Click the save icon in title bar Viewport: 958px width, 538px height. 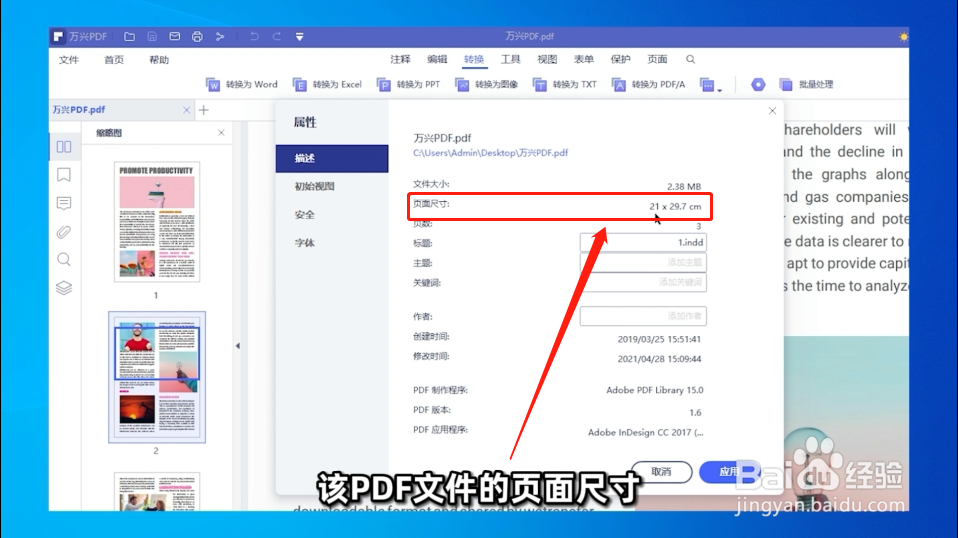click(x=152, y=37)
